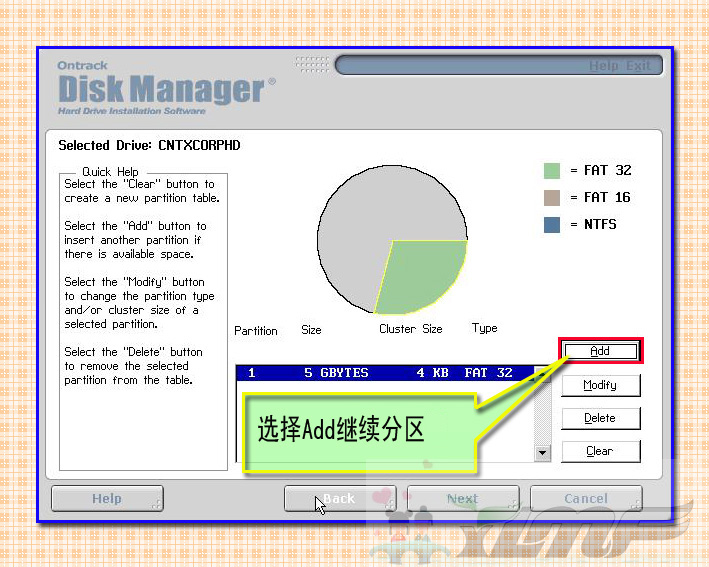Open Help at the bottom left
This screenshot has width=709, height=567.
(107, 498)
